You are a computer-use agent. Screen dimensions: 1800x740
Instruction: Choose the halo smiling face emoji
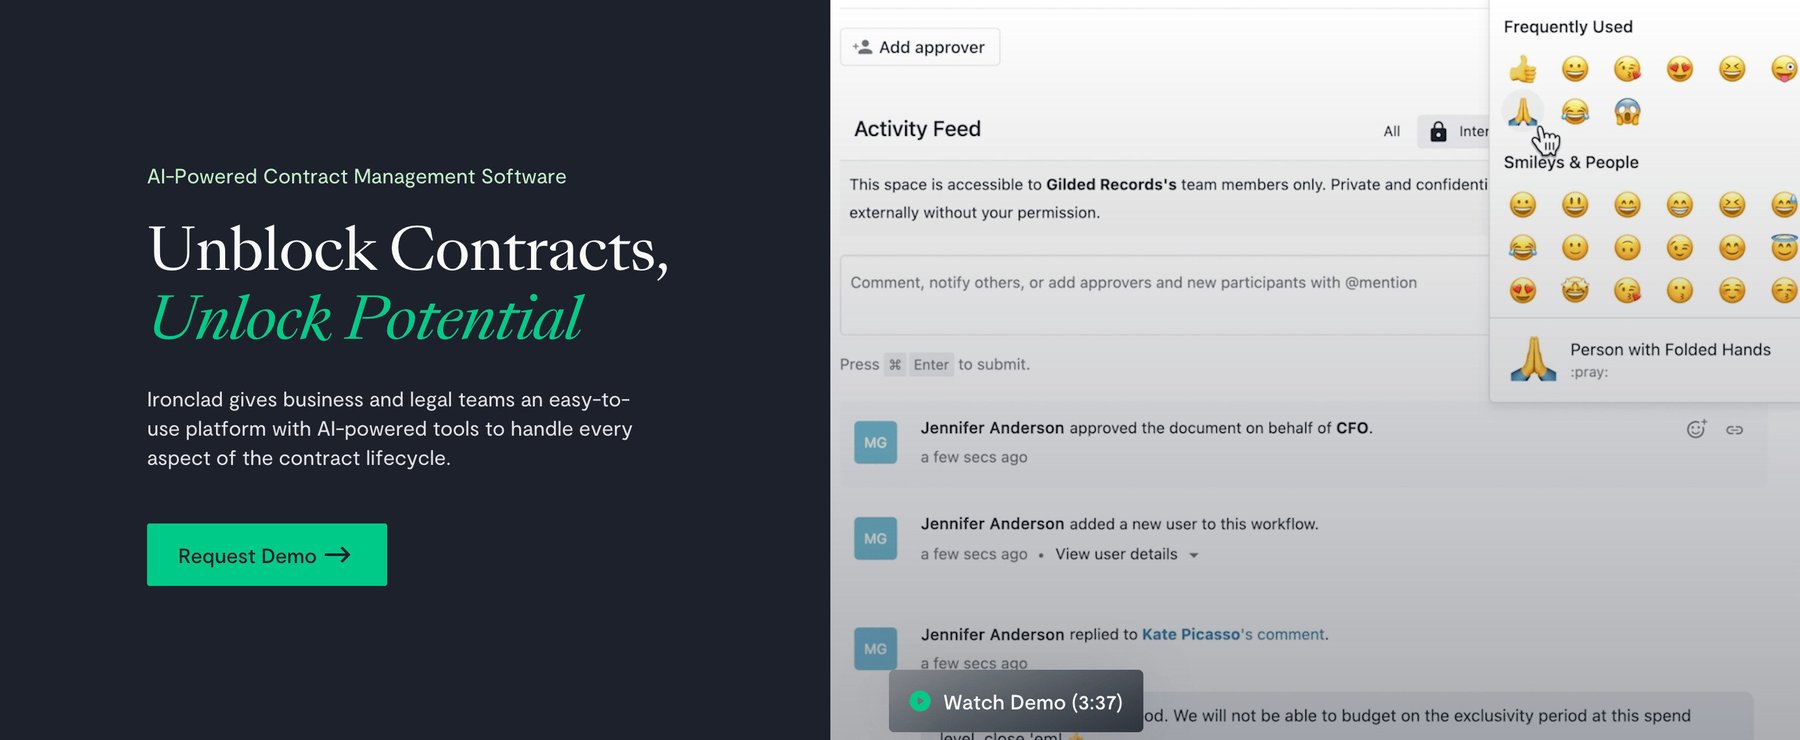[1783, 247]
